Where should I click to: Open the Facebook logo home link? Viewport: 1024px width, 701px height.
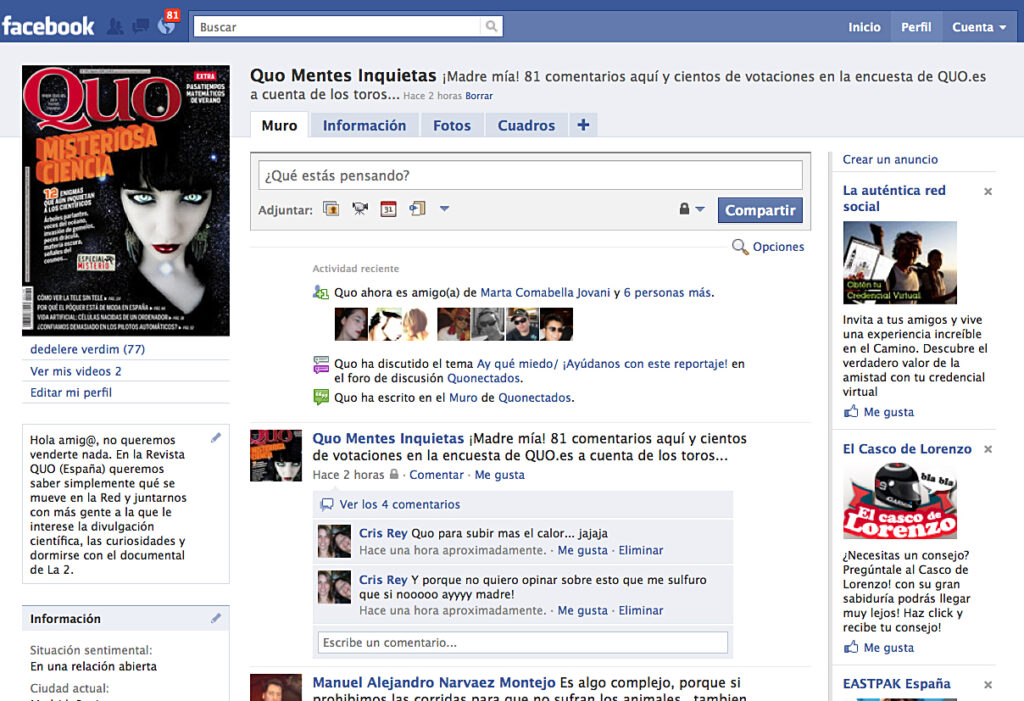pos(48,26)
